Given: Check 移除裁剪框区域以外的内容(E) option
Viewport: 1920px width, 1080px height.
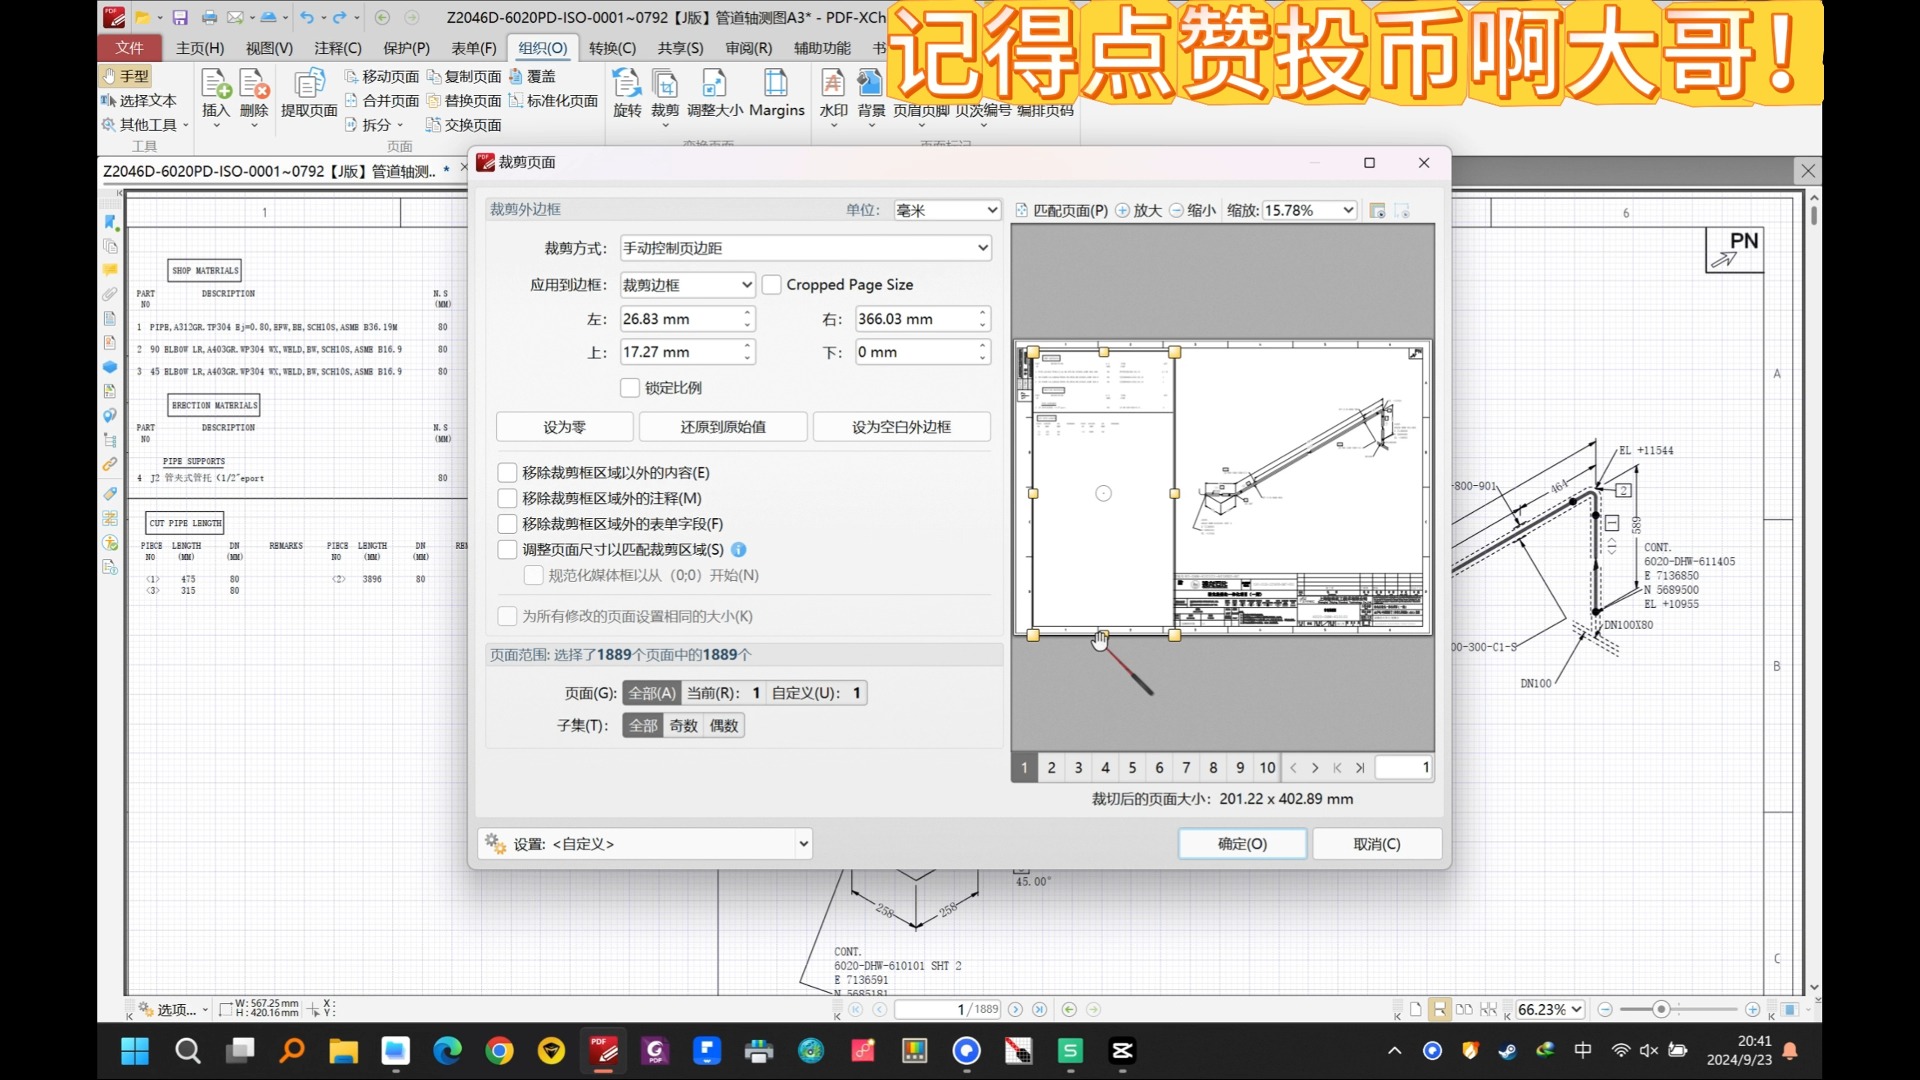Looking at the screenshot, I should 507,472.
